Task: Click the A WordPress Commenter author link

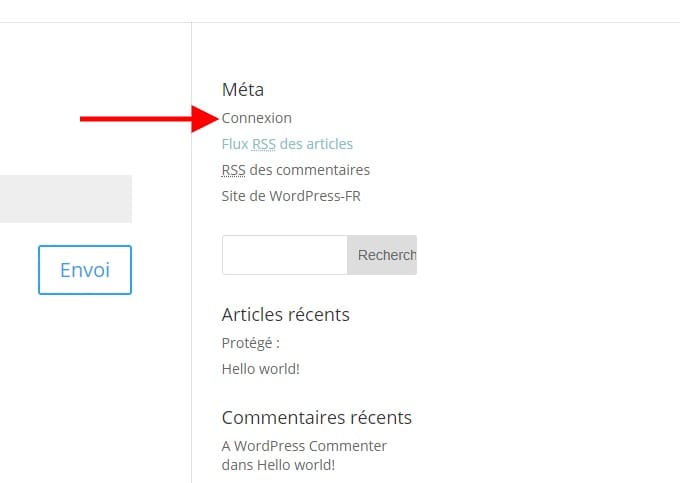Action: pos(304,446)
